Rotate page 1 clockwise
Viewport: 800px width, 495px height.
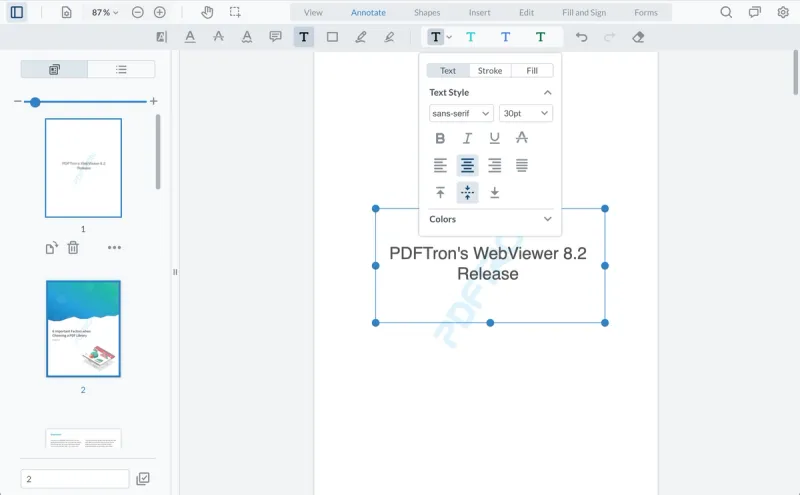coord(52,248)
